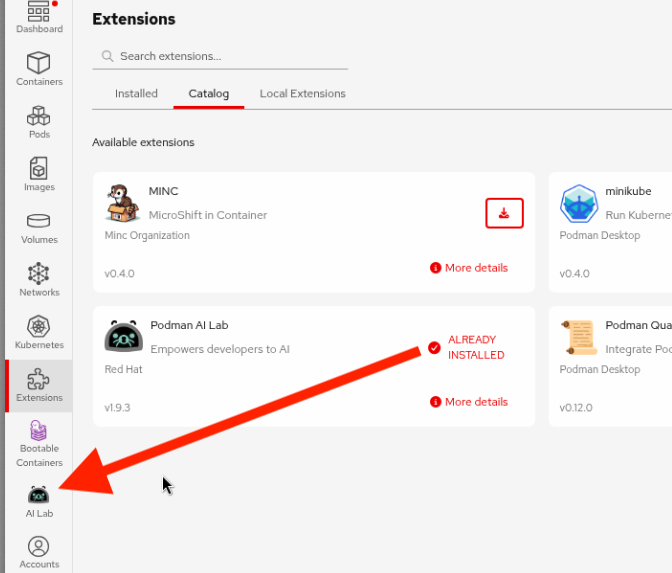Image resolution: width=672 pixels, height=573 pixels.
Task: Open Kubernetes section in sidebar
Action: (38, 332)
